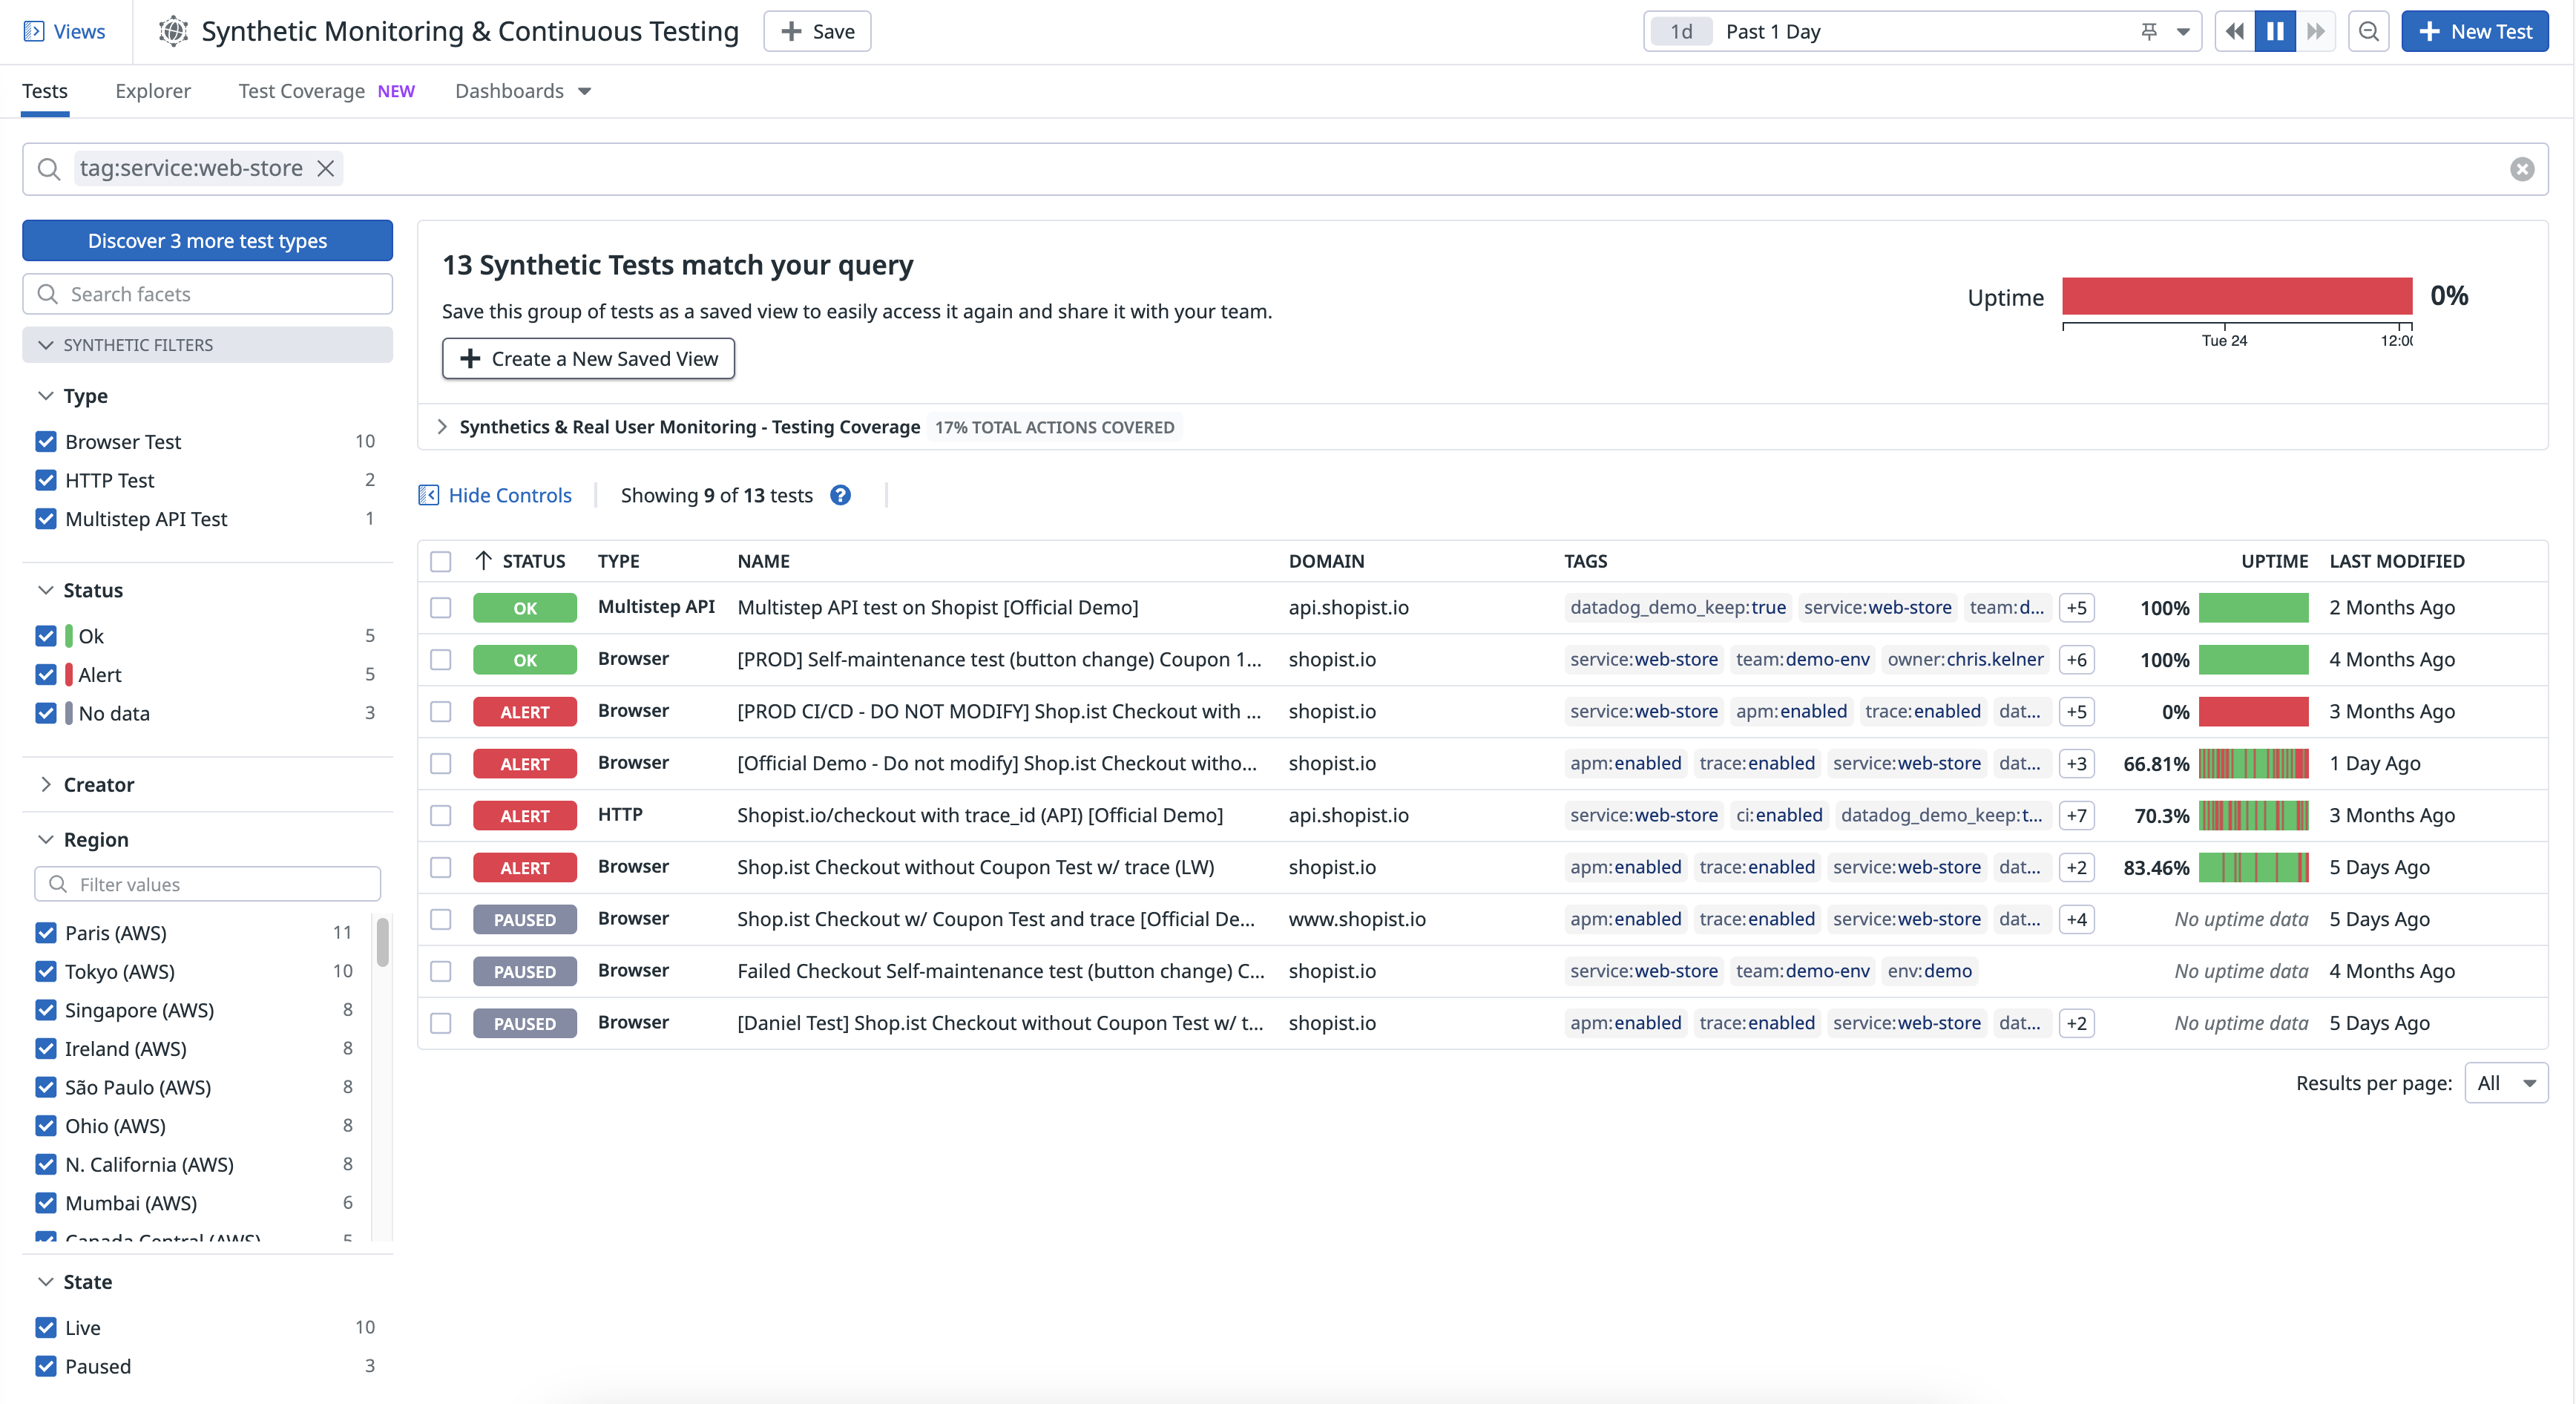This screenshot has width=2576, height=1404.
Task: Remove the tag:service:web-store filter chip
Action: point(326,168)
